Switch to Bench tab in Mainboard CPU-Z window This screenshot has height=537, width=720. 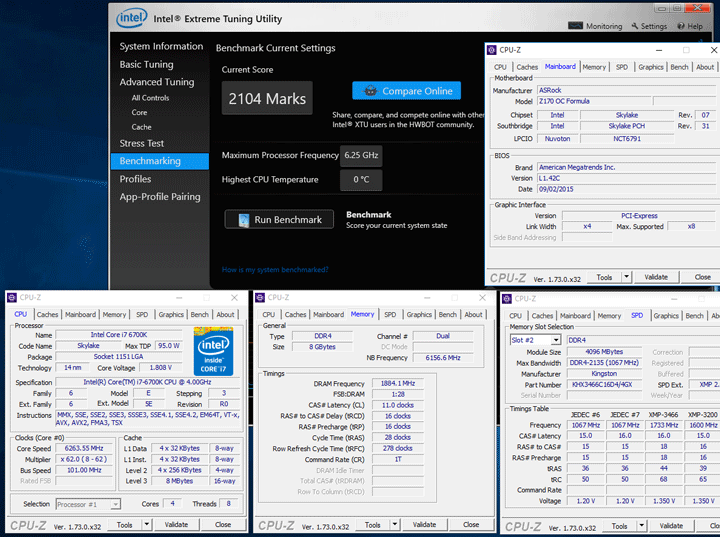coord(679,67)
